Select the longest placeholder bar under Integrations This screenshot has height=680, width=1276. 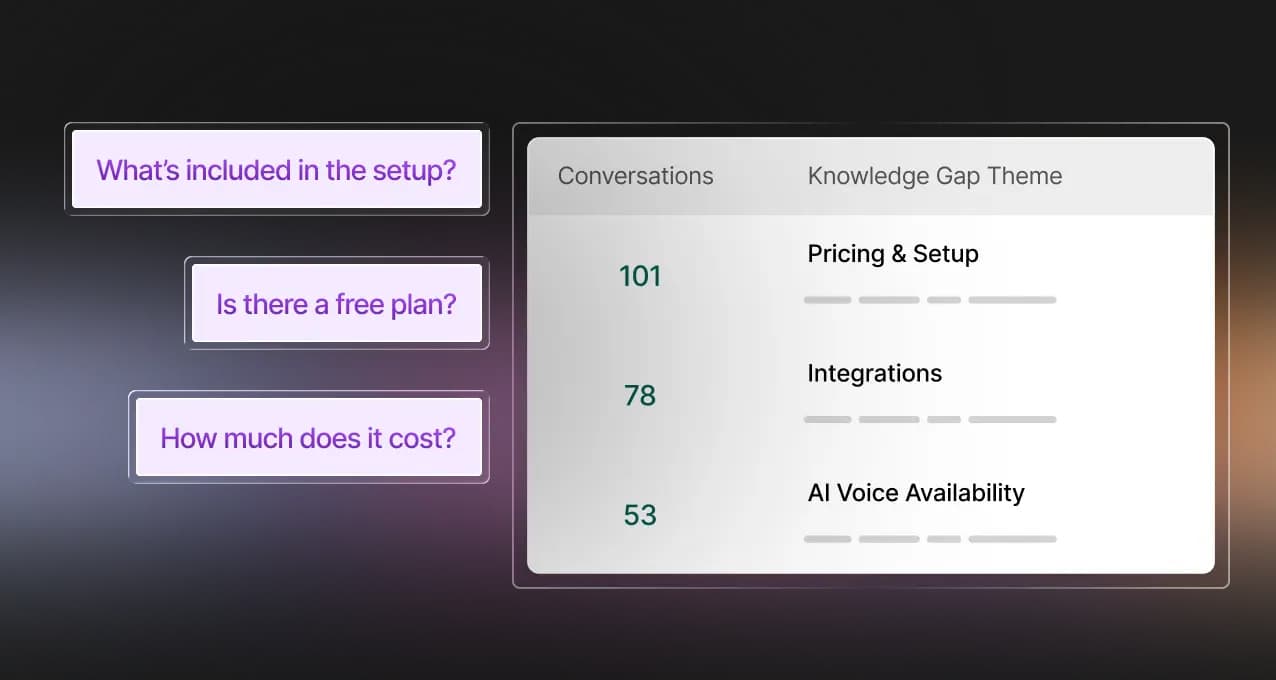click(1012, 420)
